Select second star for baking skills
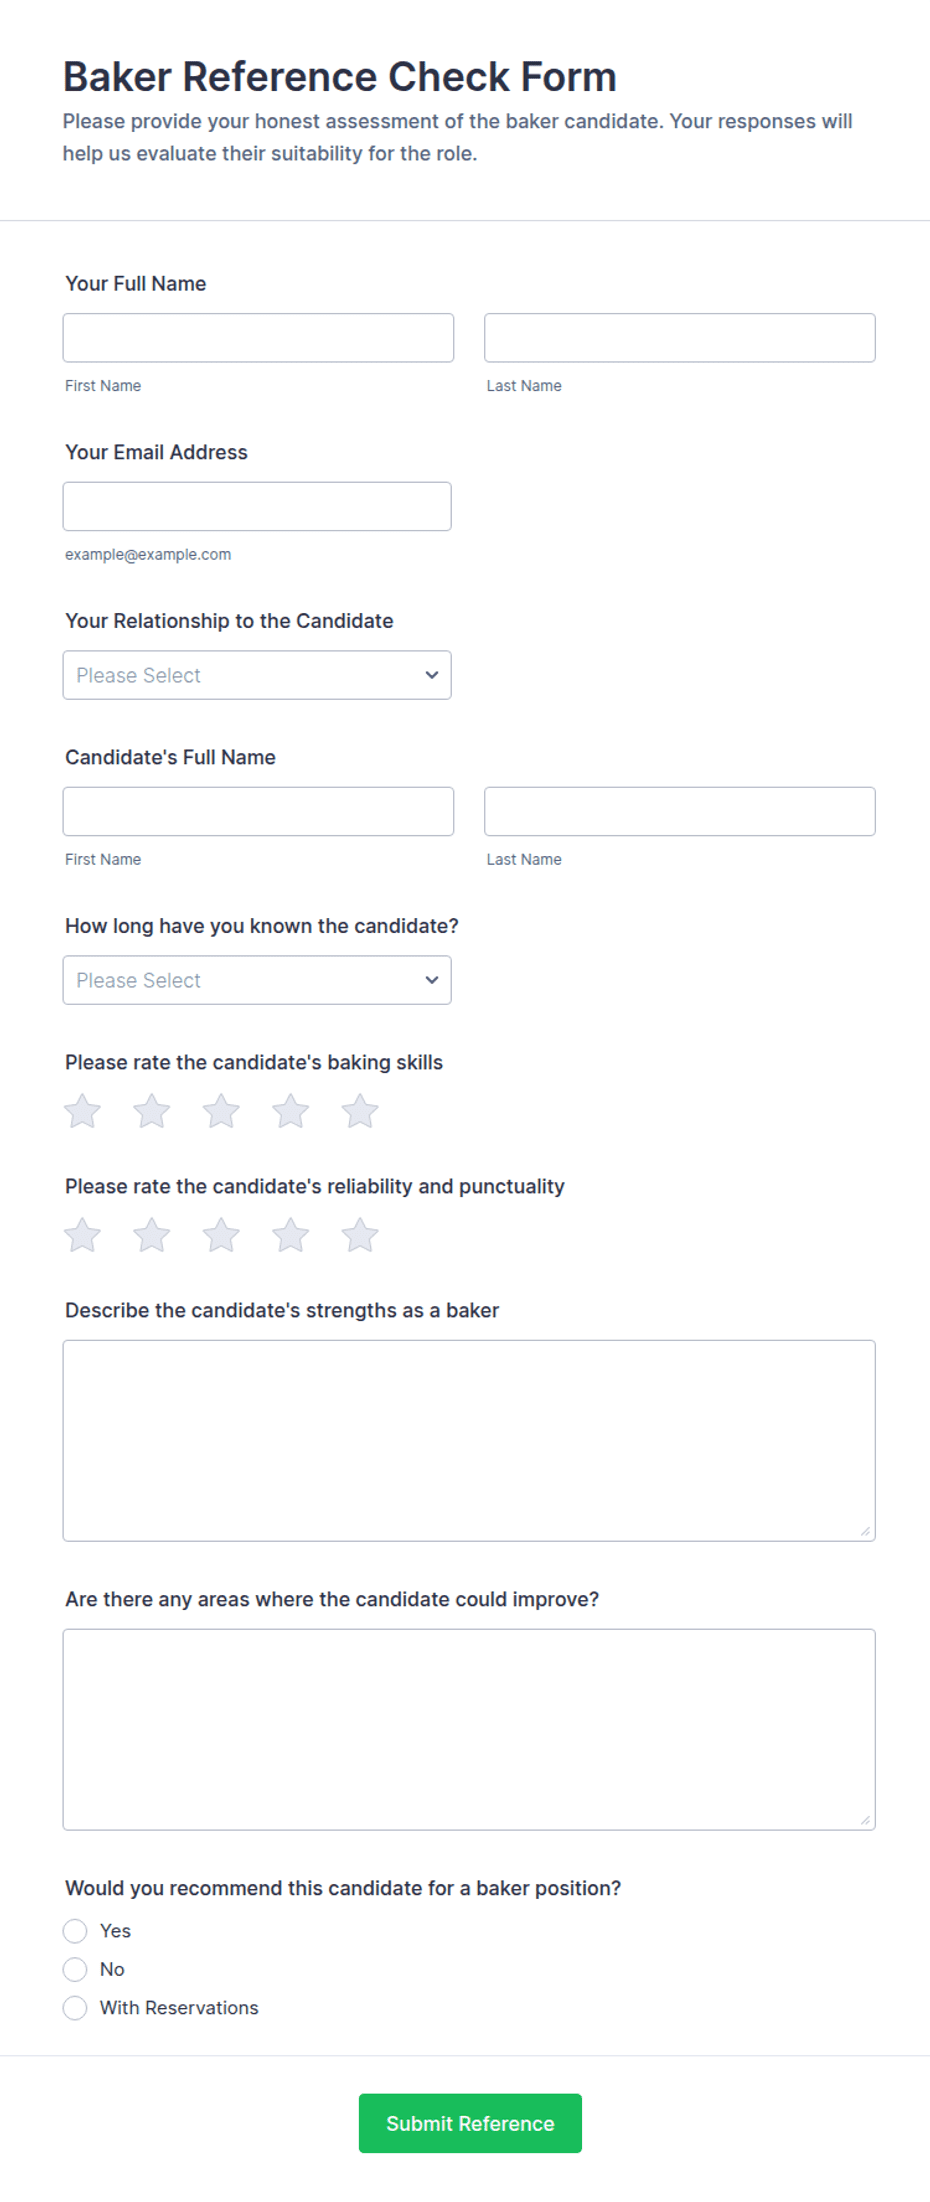The height and width of the screenshot is (2202, 930). pos(152,1111)
